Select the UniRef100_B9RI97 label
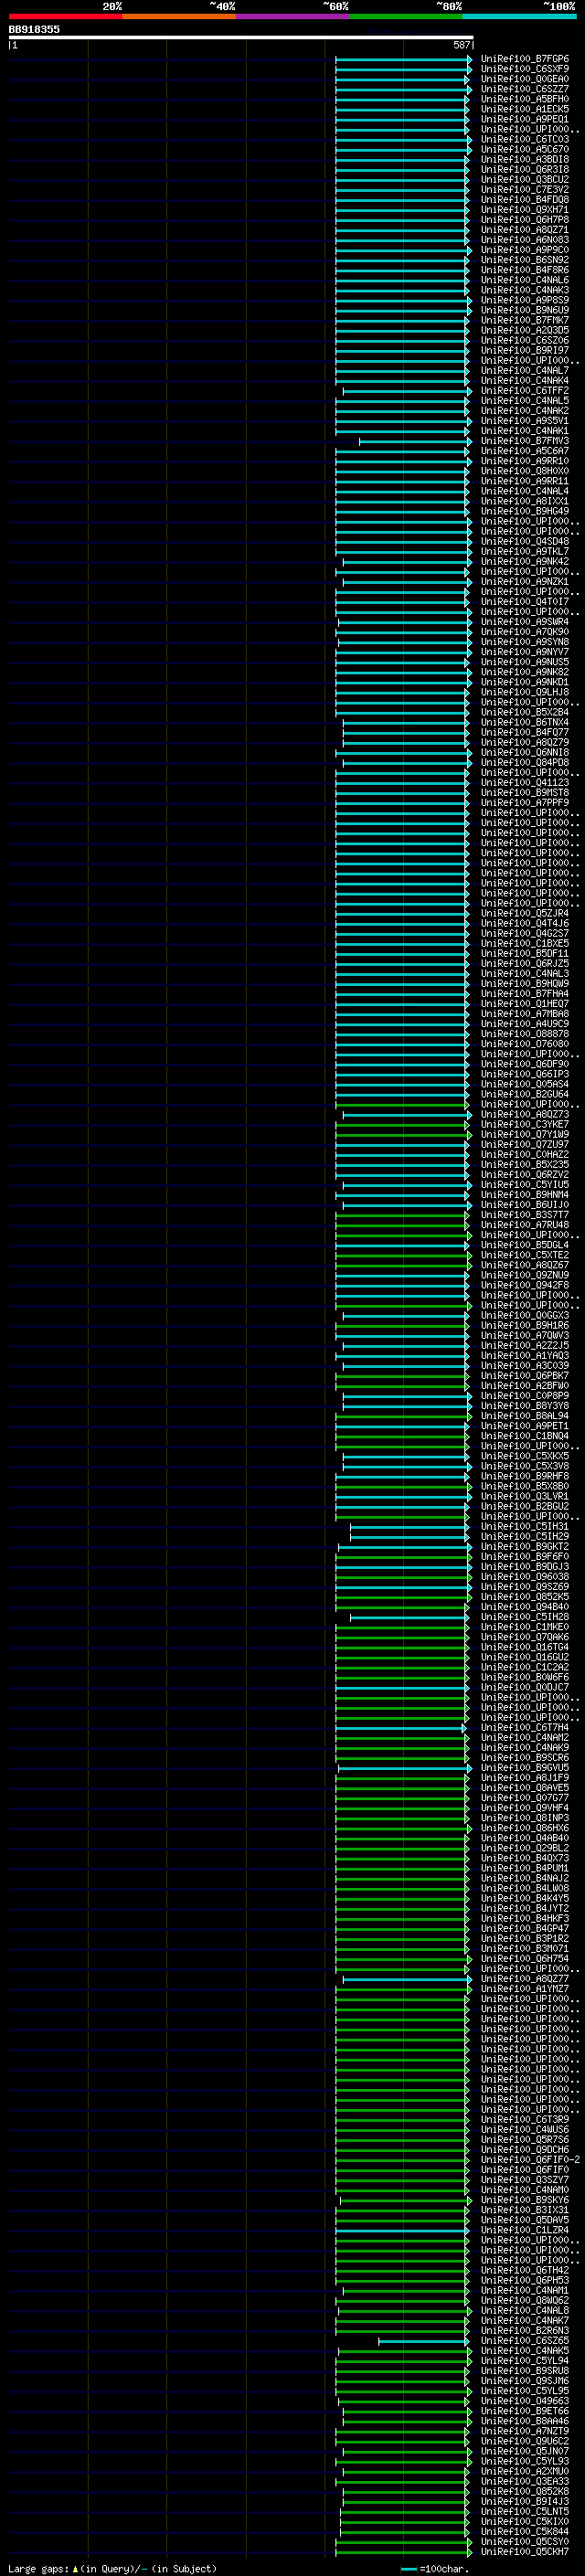The width and height of the screenshot is (585, 2576). (524, 350)
